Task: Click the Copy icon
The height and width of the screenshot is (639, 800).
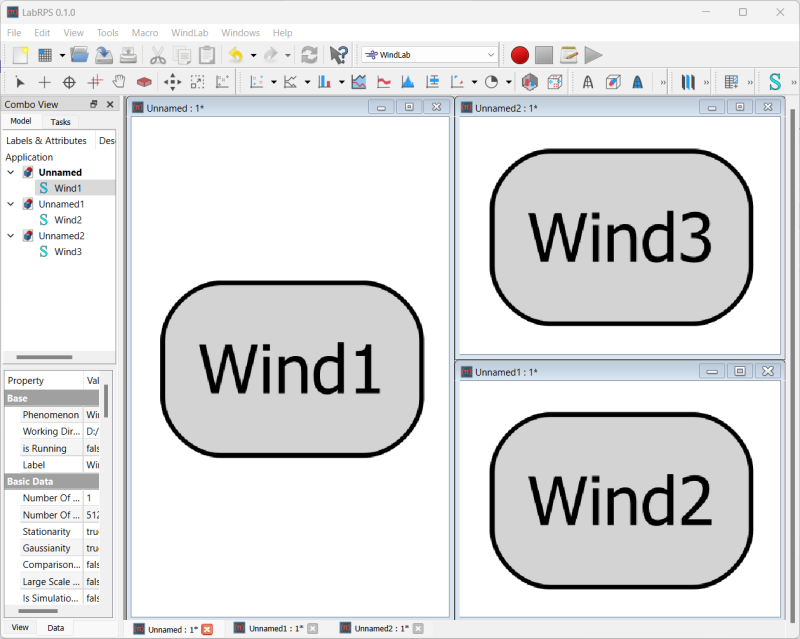Action: point(182,55)
